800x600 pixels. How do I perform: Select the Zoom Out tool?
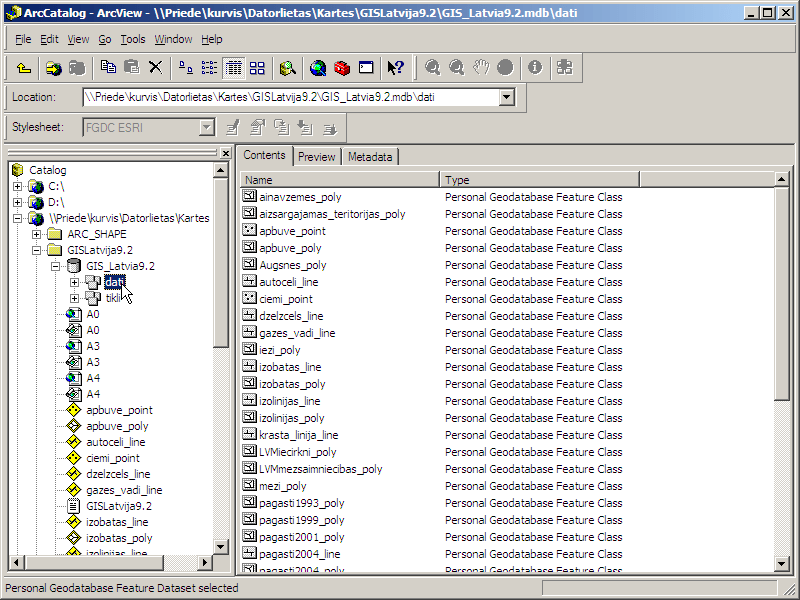[456, 68]
